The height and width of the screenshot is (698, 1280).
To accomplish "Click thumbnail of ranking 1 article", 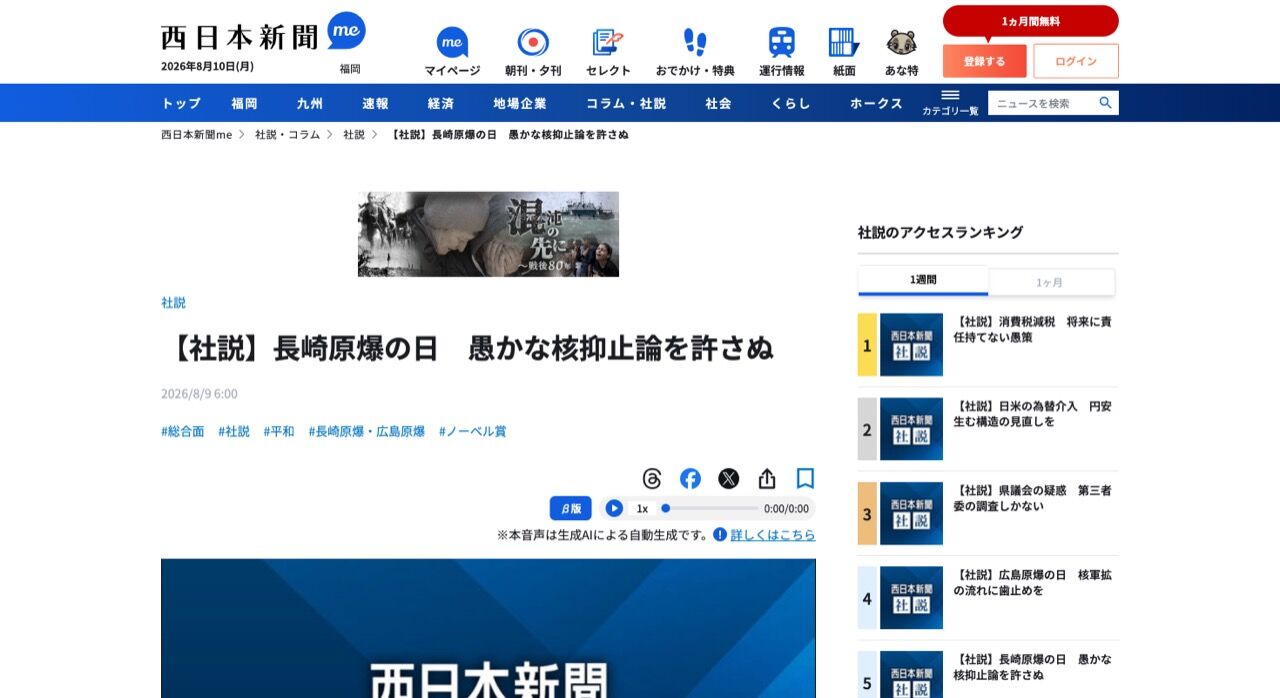I will pyautogui.click(x=911, y=344).
